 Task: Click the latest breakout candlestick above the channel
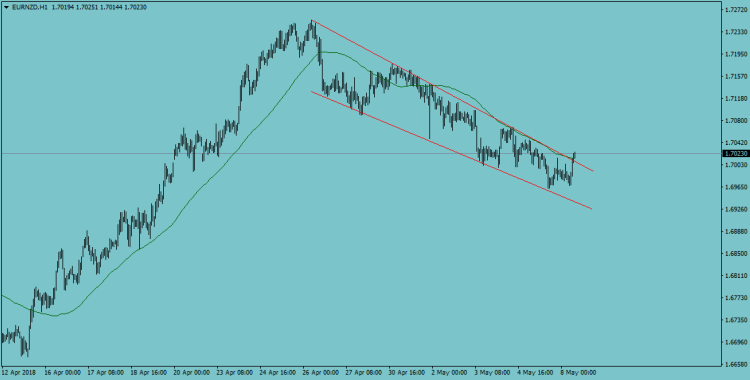574,156
